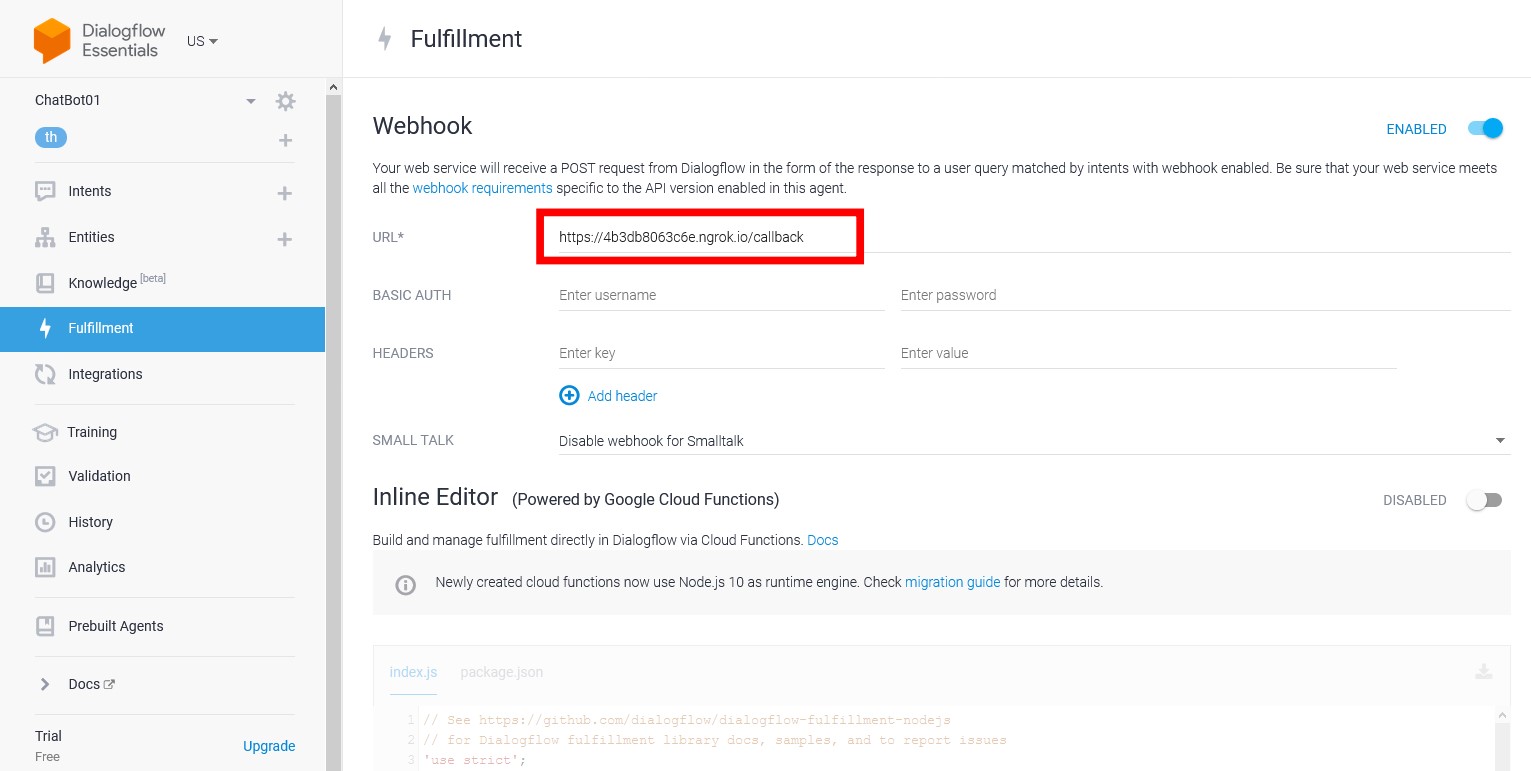This screenshot has width=1531, height=771.
Task: Toggle the Webhook ENABLED switch
Action: click(x=1485, y=128)
